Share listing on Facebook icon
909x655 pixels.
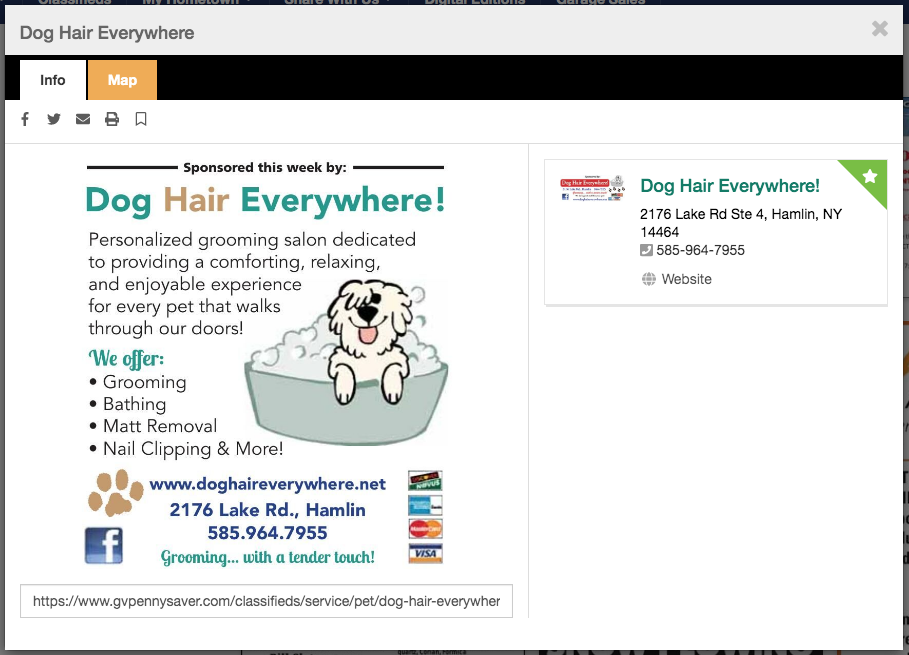pos(25,119)
